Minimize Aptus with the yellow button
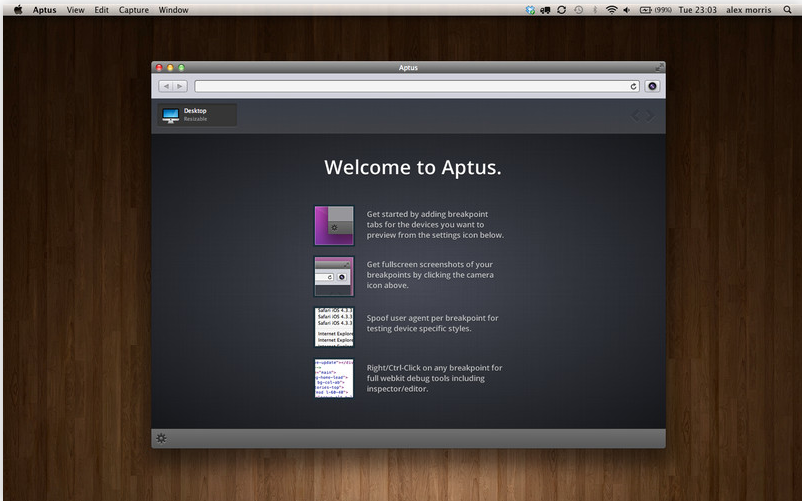 pyautogui.click(x=170, y=67)
